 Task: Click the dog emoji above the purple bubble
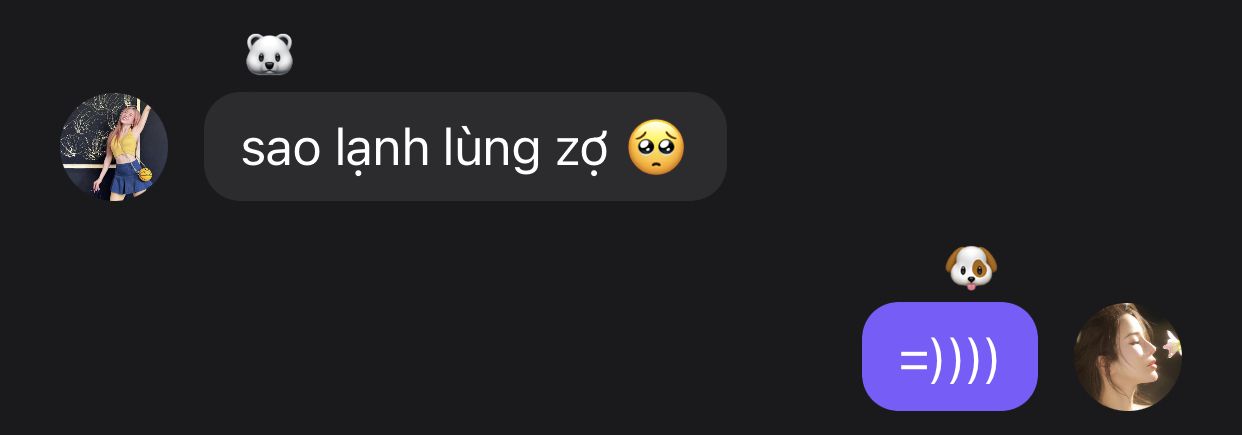(971, 266)
